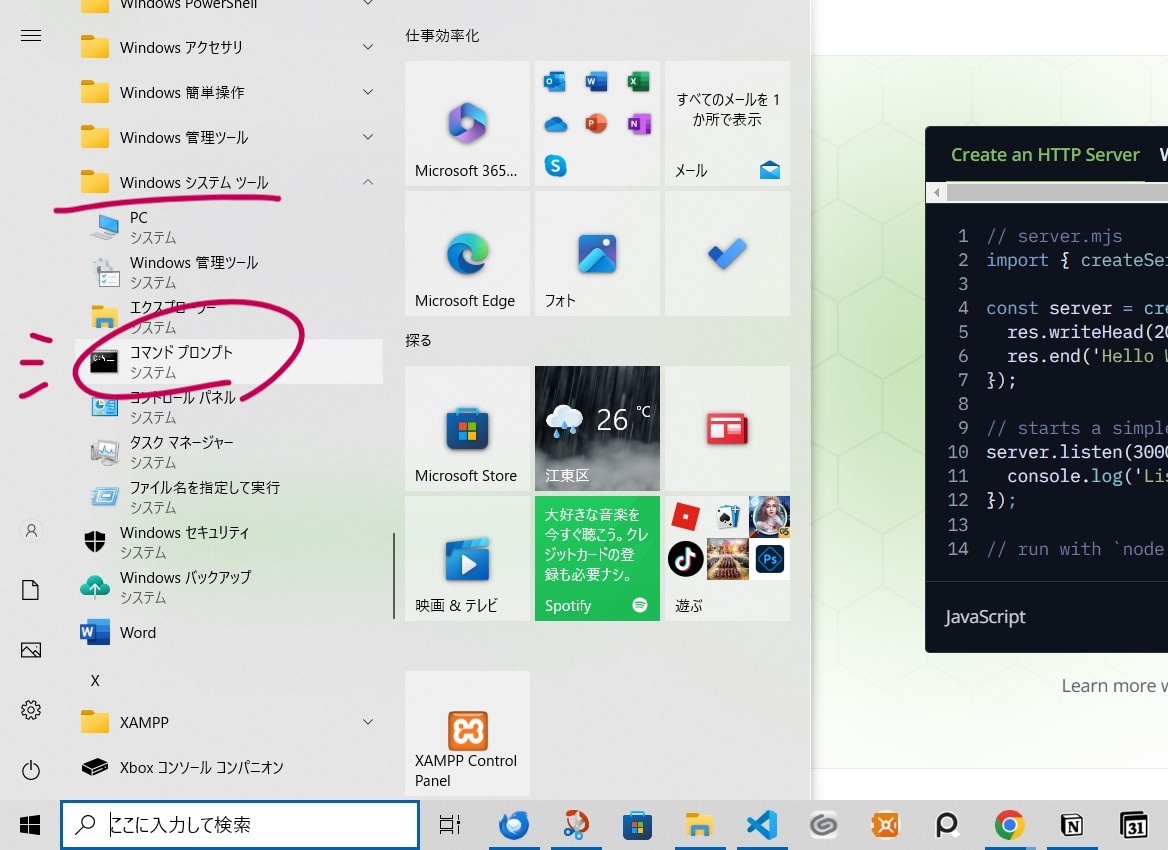Image resolution: width=1168 pixels, height=850 pixels.
Task: Open コントロール パネル from the list
Action: coord(229,407)
